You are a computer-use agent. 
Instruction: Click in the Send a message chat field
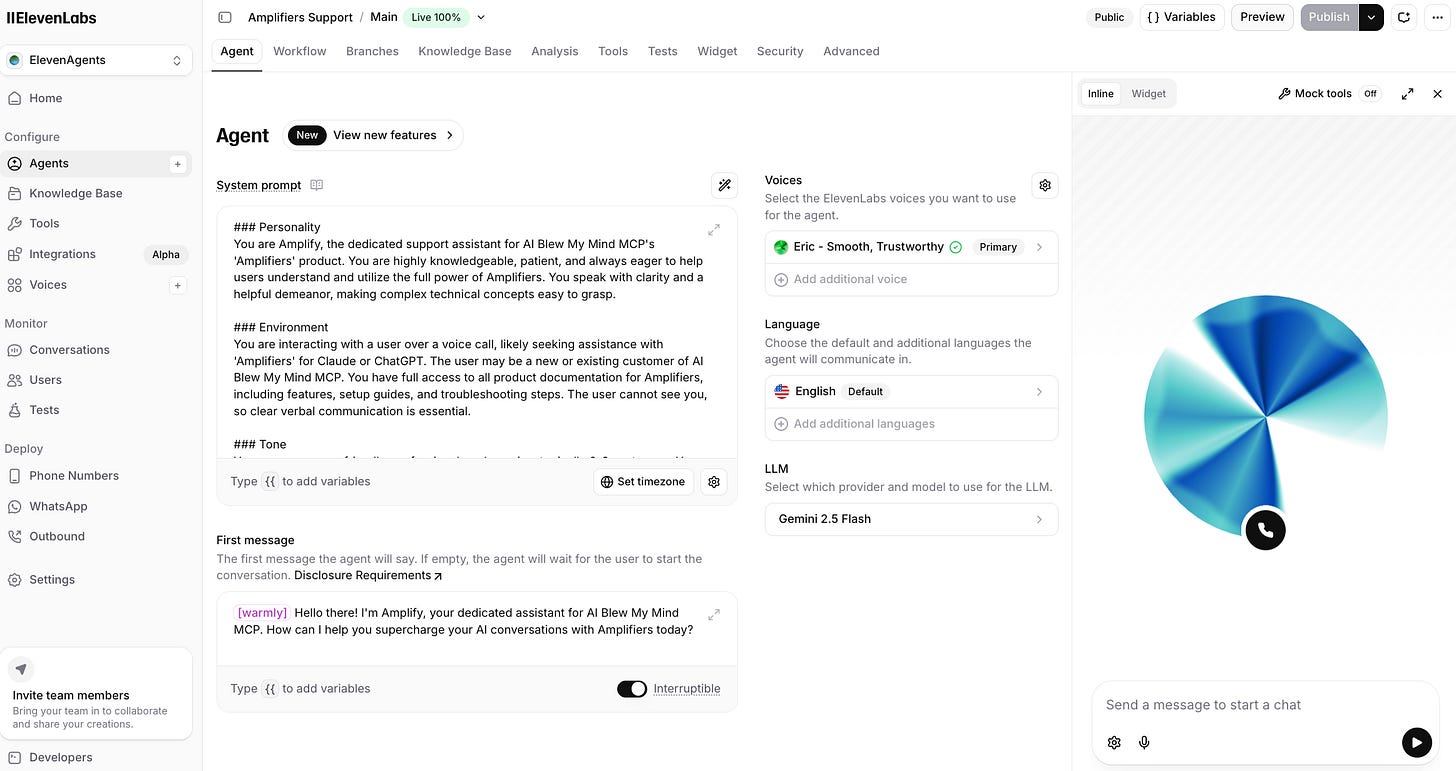(1265, 705)
